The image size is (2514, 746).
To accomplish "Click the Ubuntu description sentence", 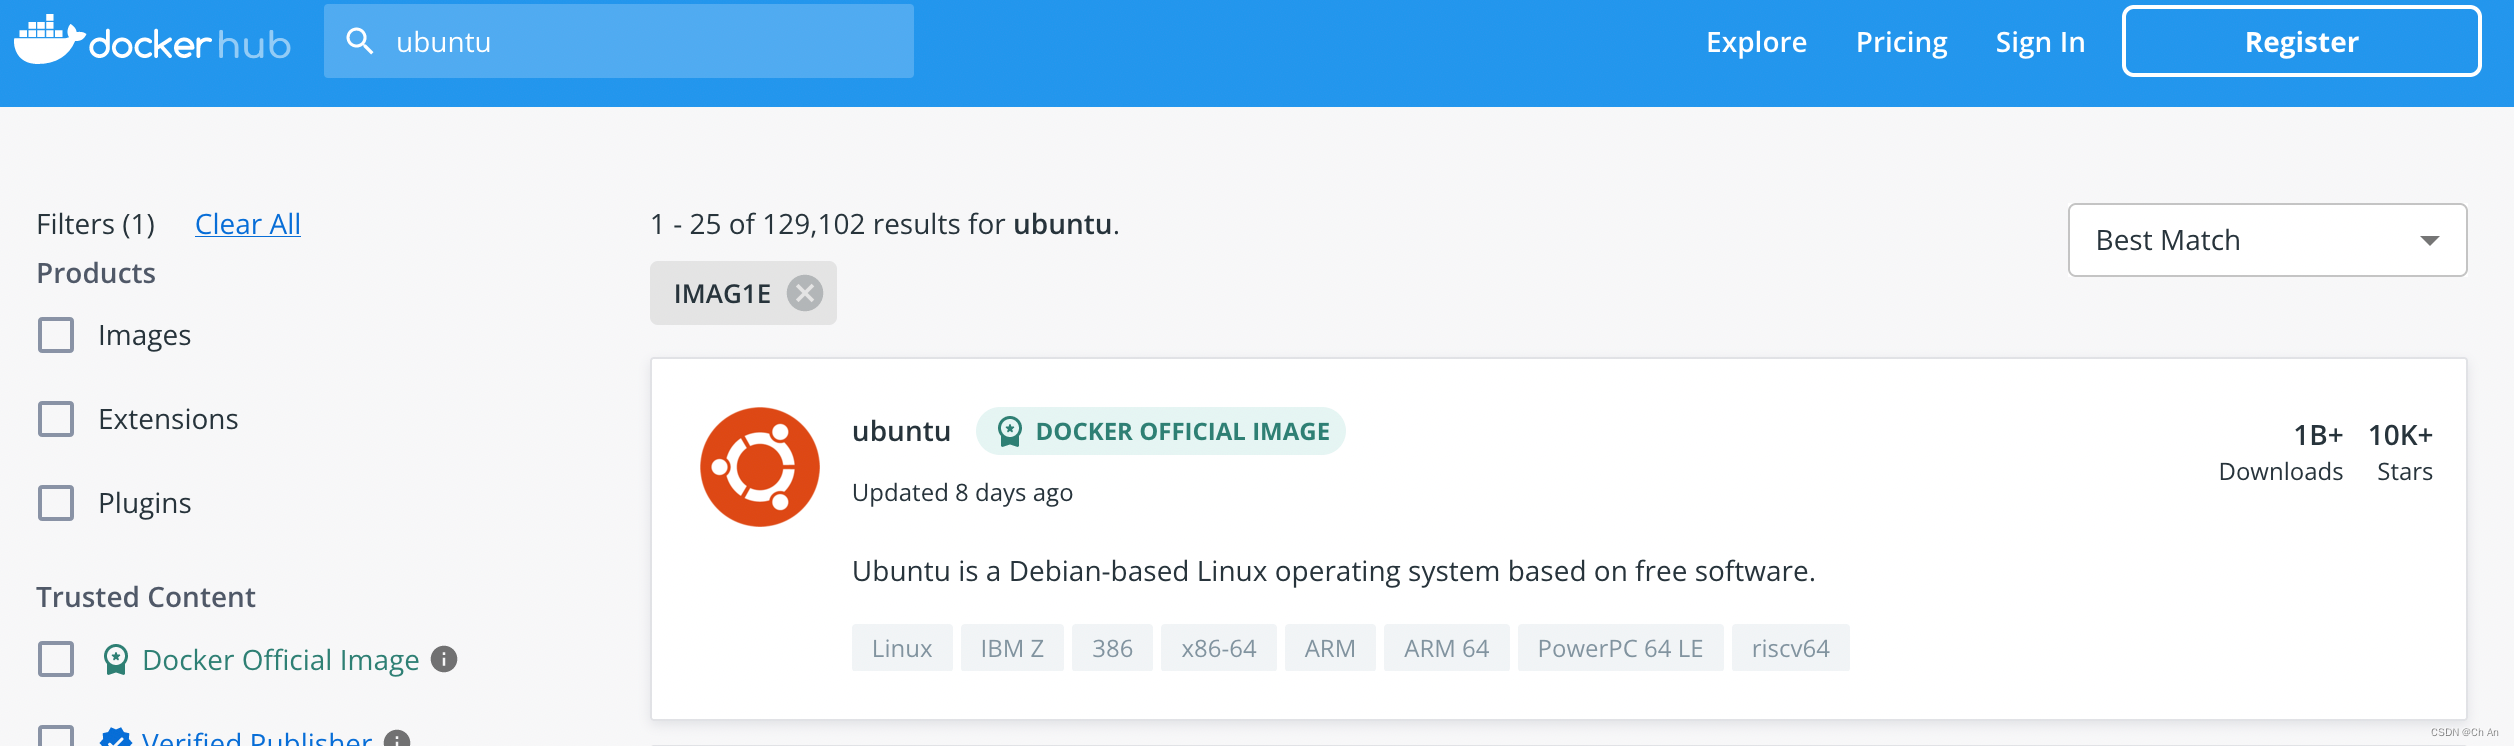I will 1333,571.
